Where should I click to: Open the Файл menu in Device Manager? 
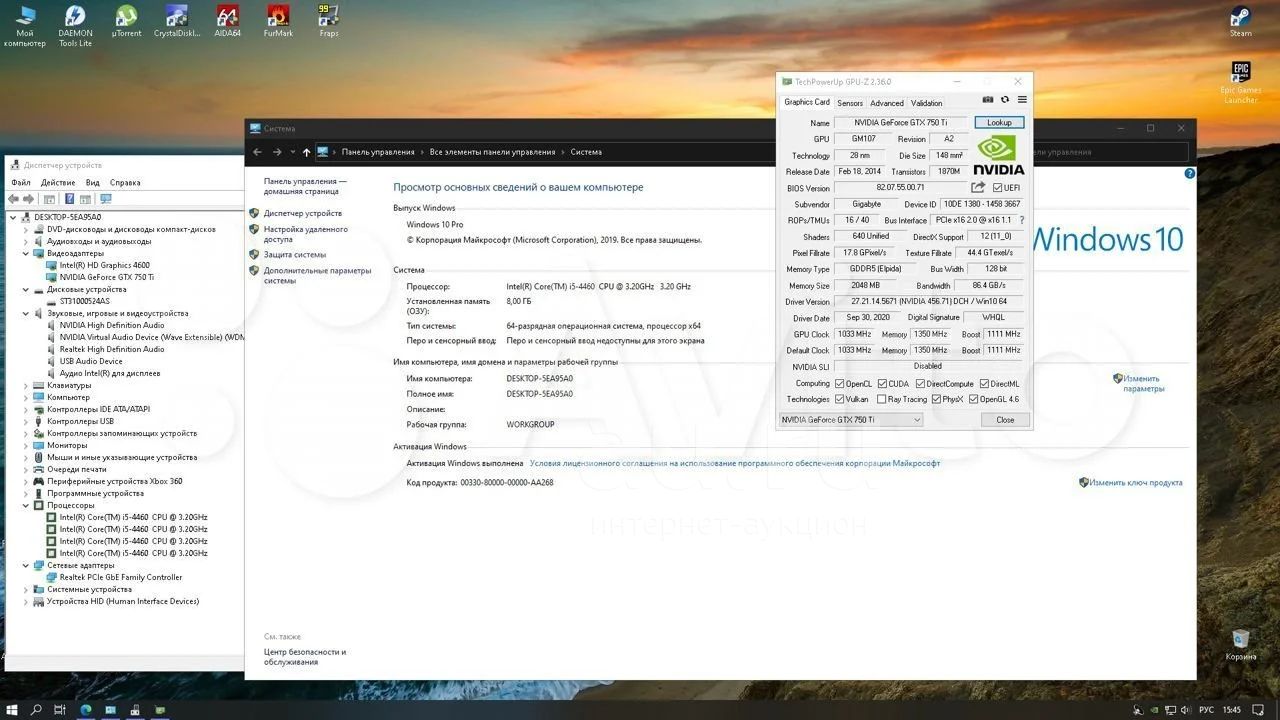(x=21, y=183)
